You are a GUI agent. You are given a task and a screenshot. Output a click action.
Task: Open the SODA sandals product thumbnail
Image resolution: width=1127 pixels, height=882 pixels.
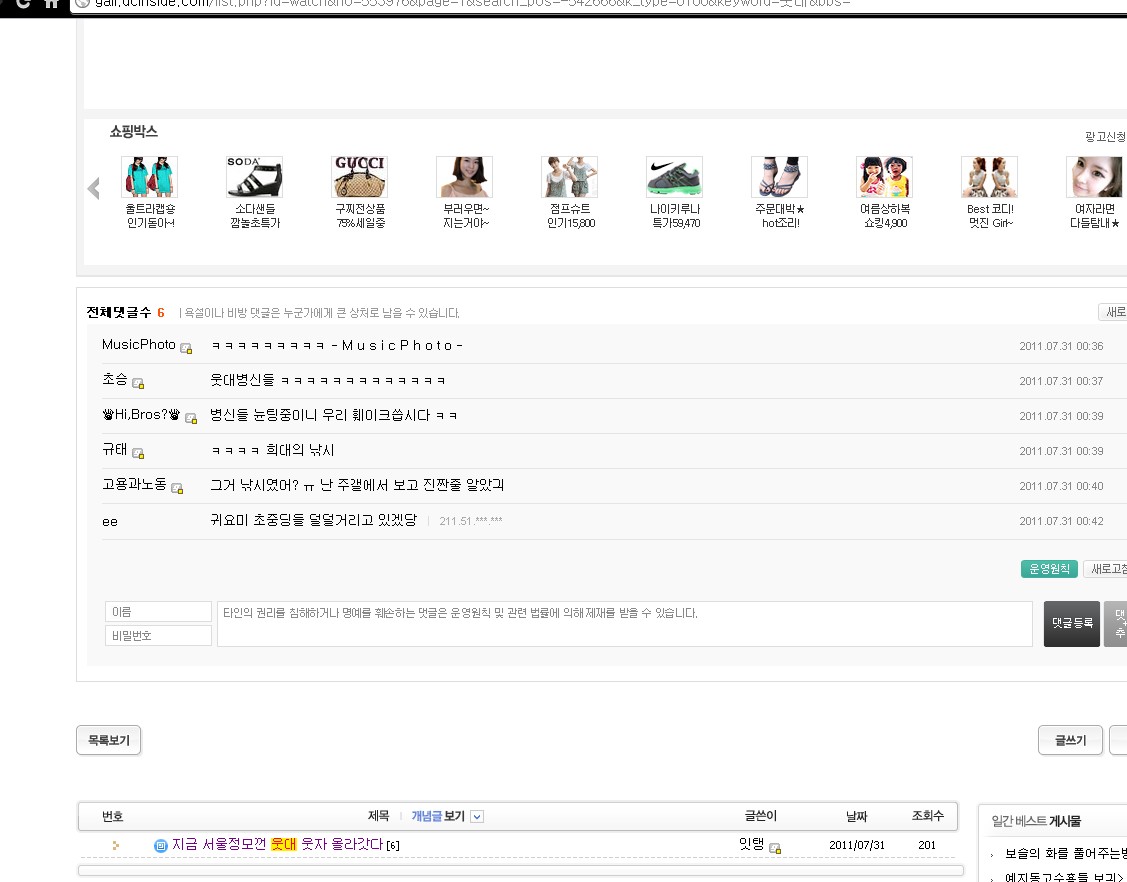point(254,177)
